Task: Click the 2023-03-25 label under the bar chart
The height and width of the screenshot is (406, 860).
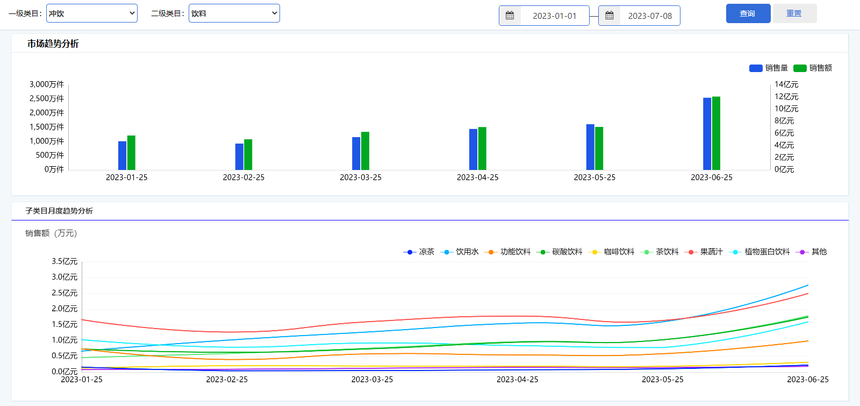Action: pyautogui.click(x=360, y=178)
